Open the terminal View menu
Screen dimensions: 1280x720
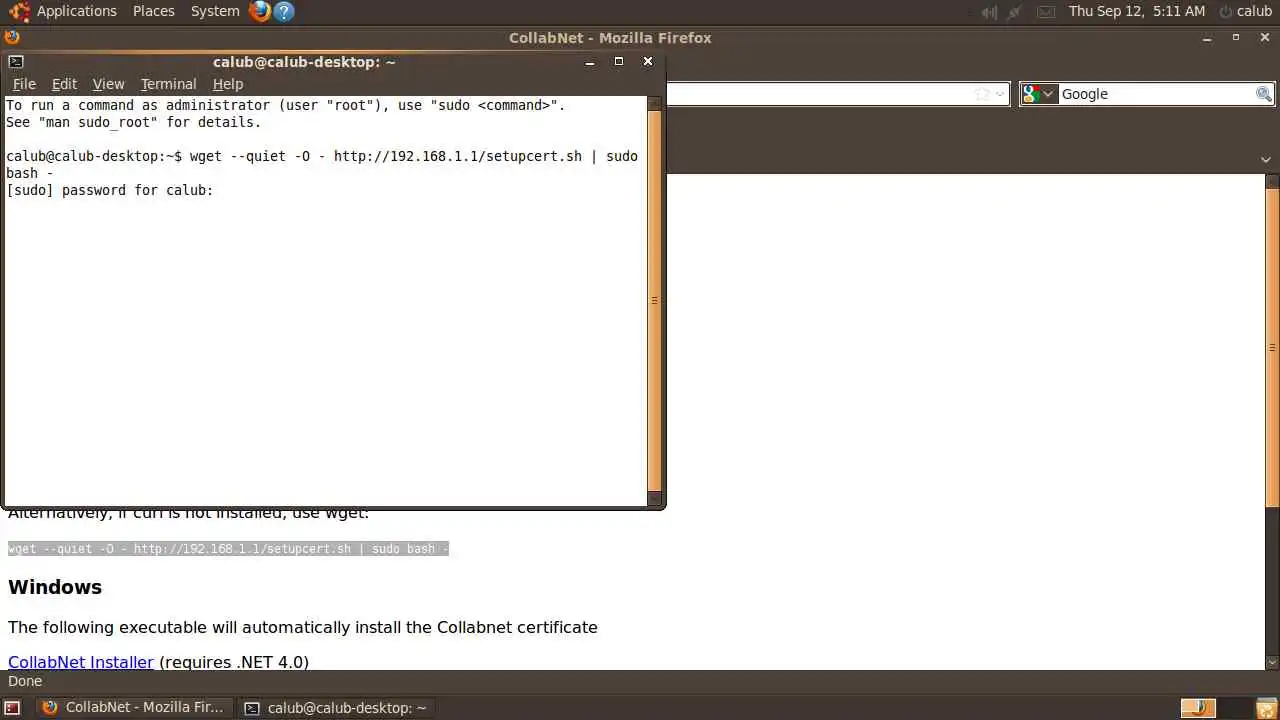tap(108, 84)
